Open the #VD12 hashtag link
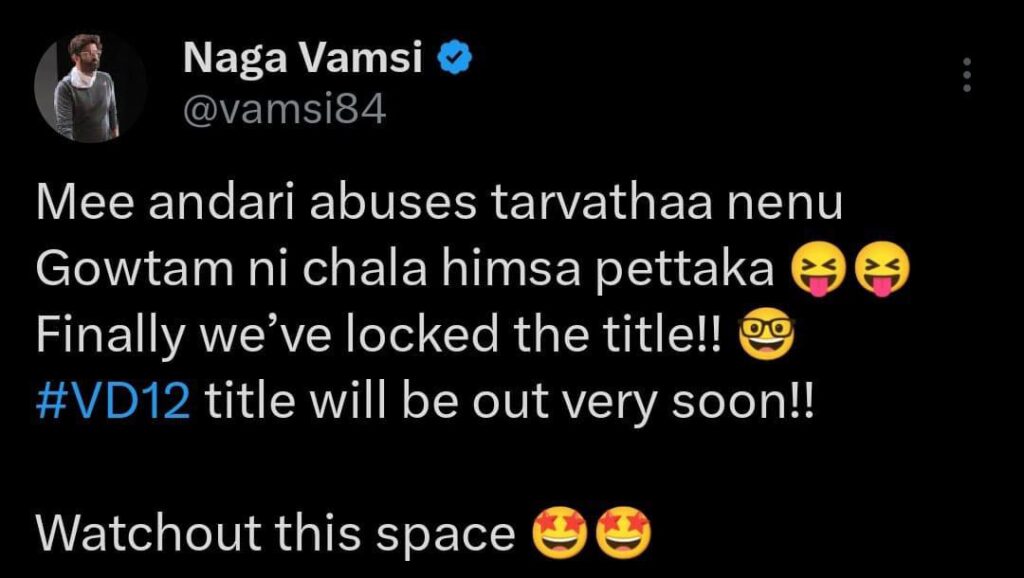This screenshot has width=1024, height=578. [113, 404]
